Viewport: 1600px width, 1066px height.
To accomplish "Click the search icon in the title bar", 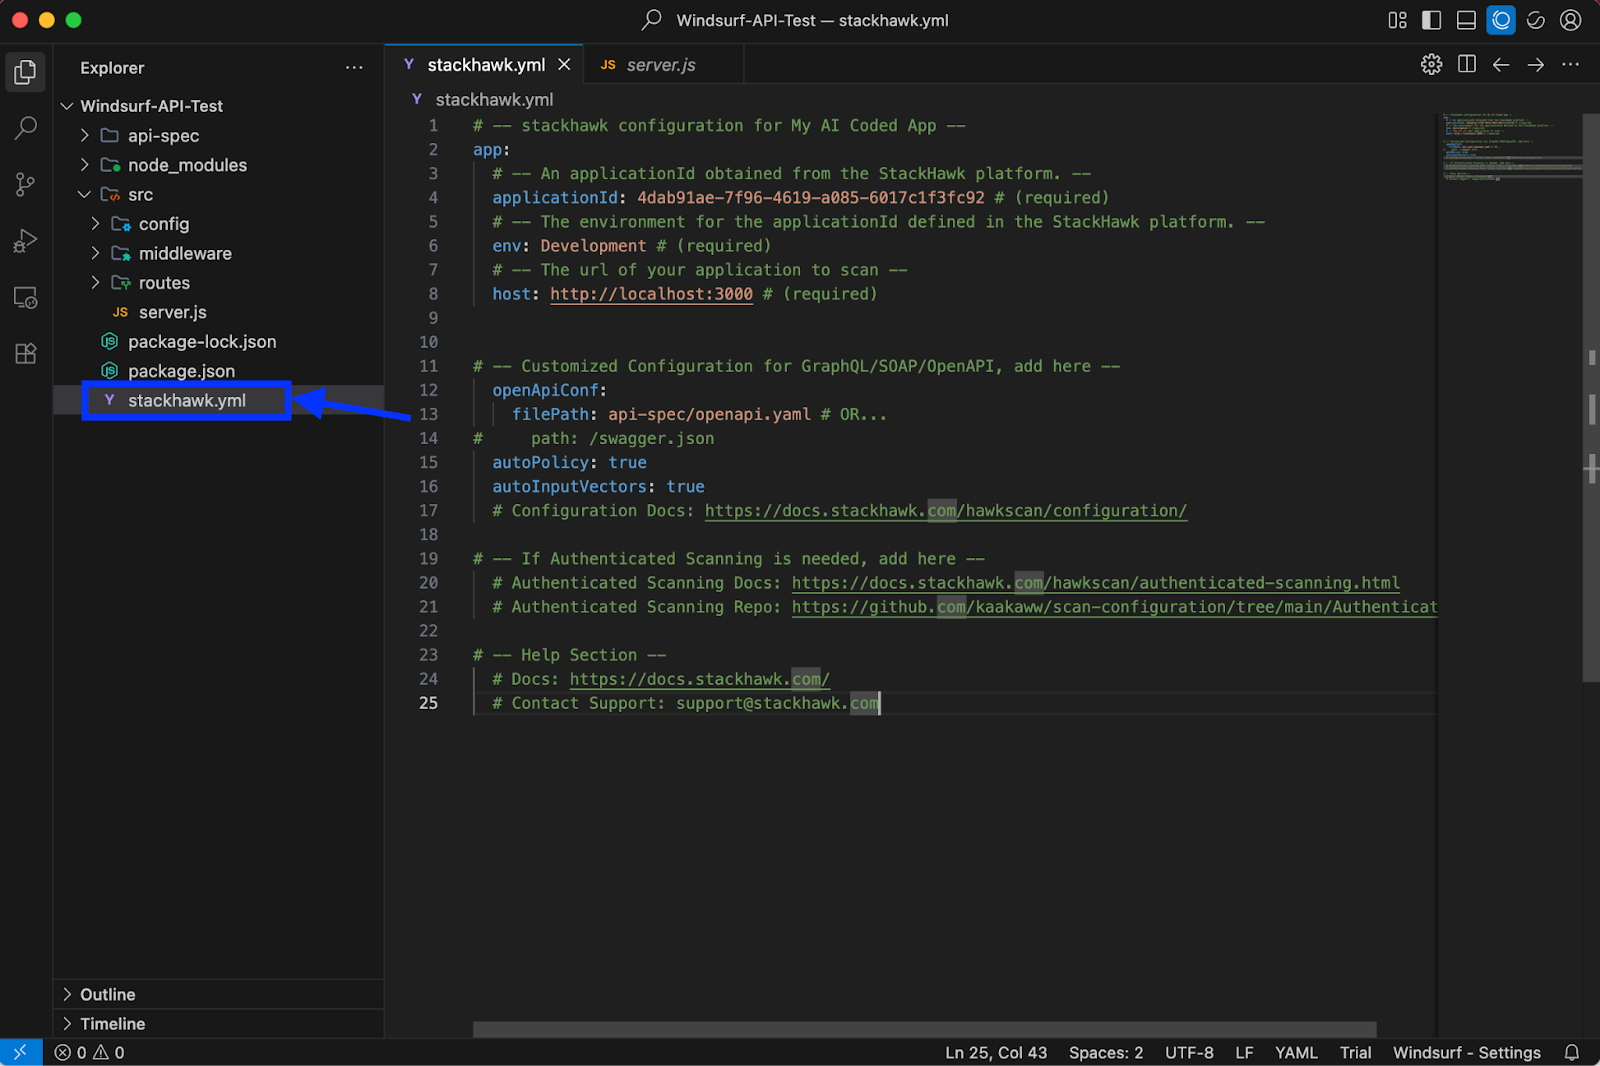I will tap(652, 20).
